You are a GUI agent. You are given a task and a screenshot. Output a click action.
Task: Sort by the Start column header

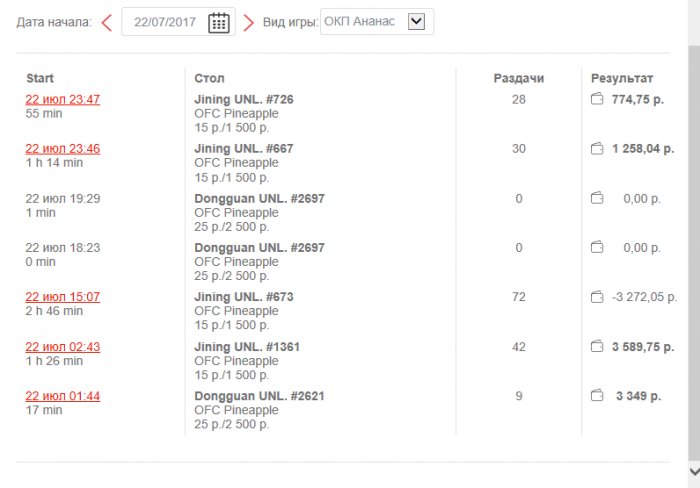(40, 78)
